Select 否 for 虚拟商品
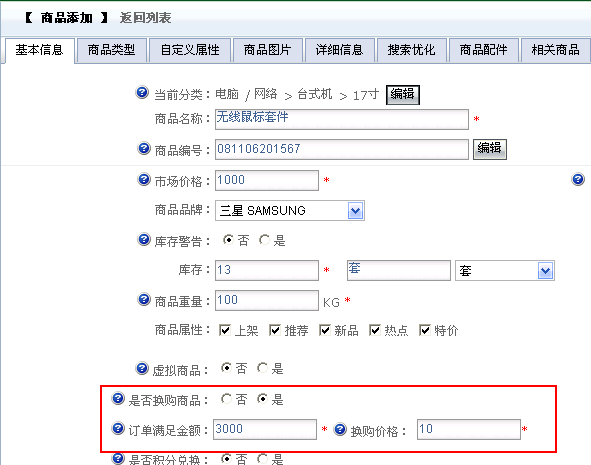Image resolution: width=591 pixels, height=465 pixels. tap(226, 368)
